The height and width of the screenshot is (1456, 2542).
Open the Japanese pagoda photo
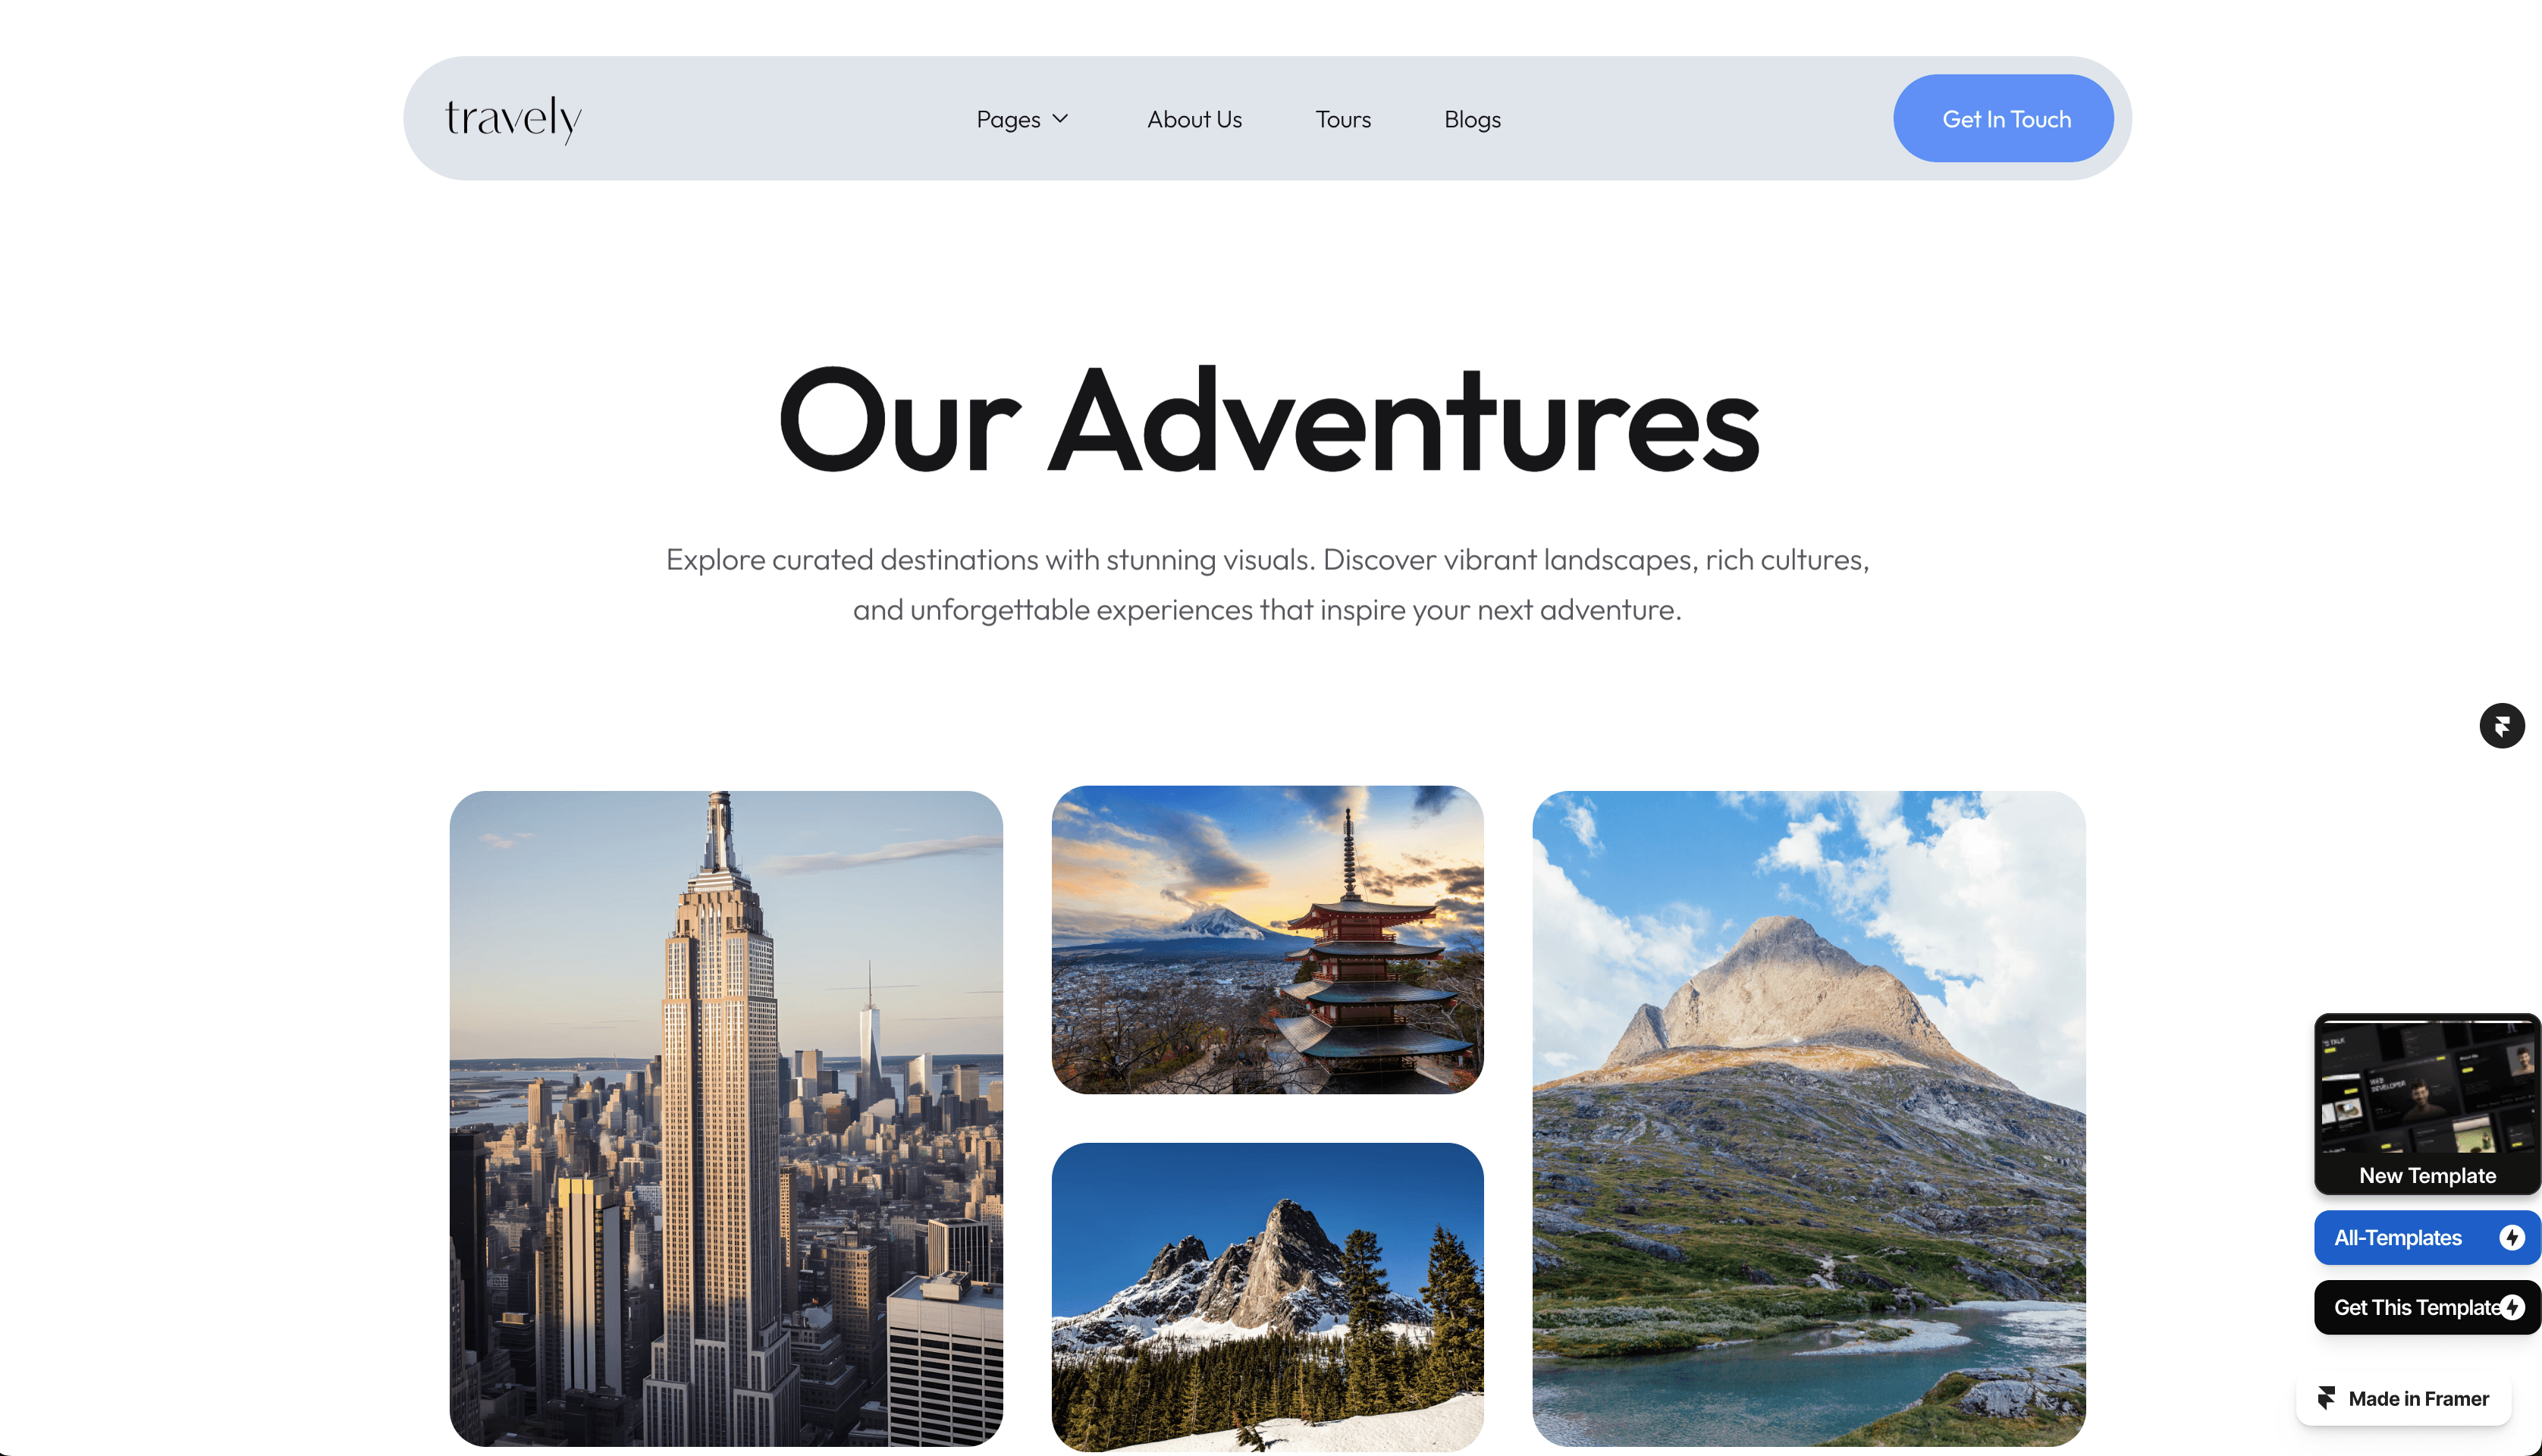click(x=1267, y=939)
